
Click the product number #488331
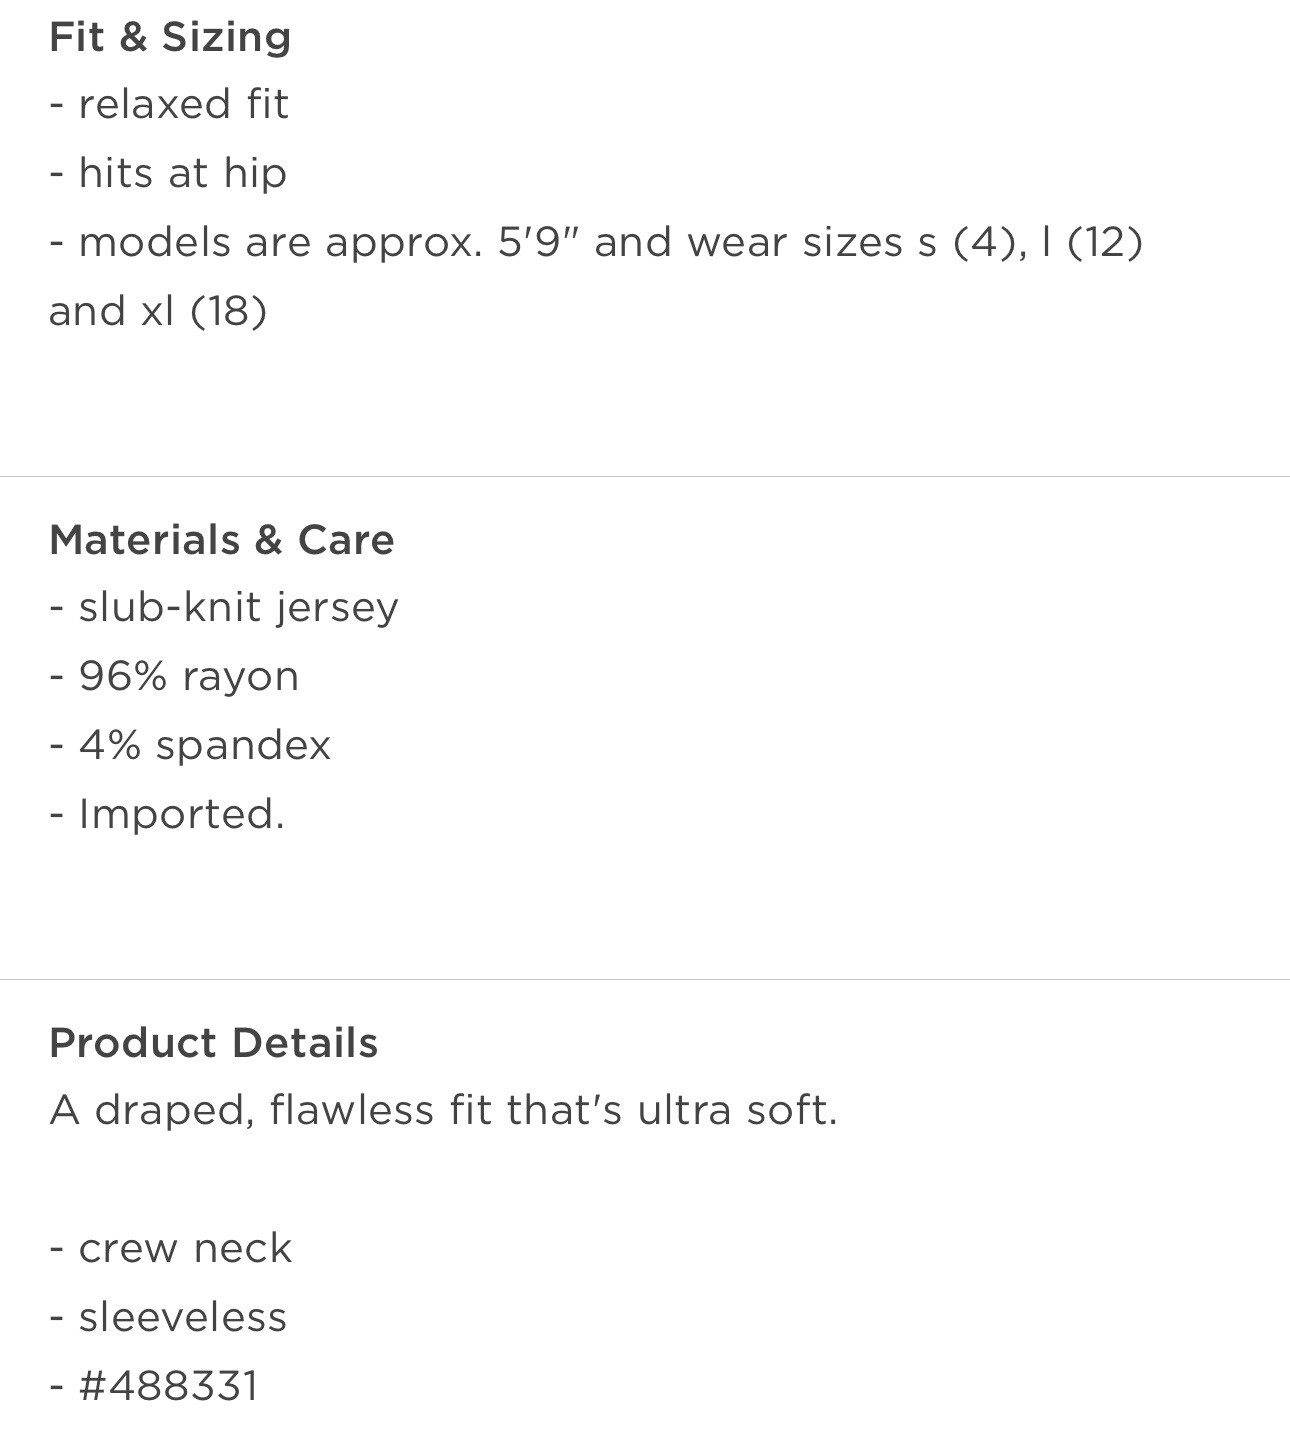(168, 1386)
